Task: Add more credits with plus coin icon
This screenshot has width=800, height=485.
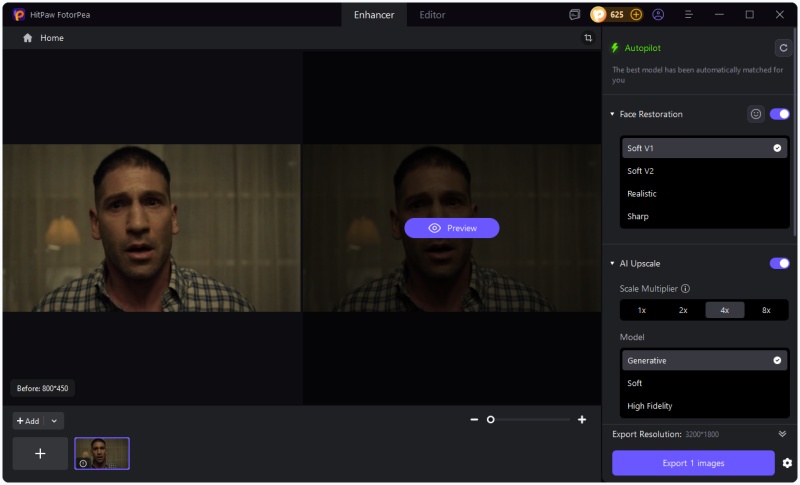Action: [x=636, y=15]
